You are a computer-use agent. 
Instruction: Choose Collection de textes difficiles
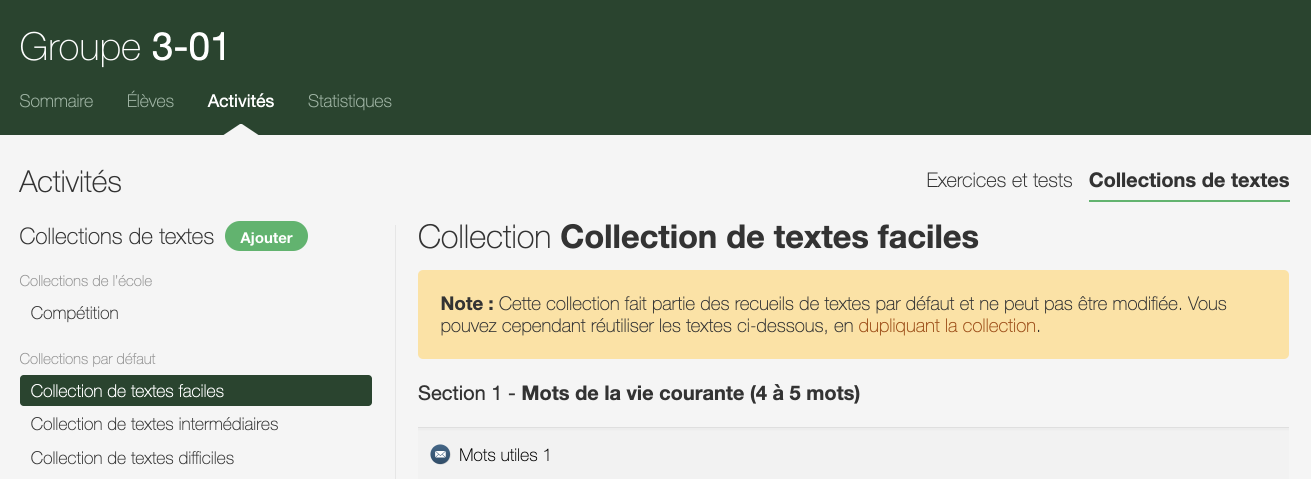(132, 458)
